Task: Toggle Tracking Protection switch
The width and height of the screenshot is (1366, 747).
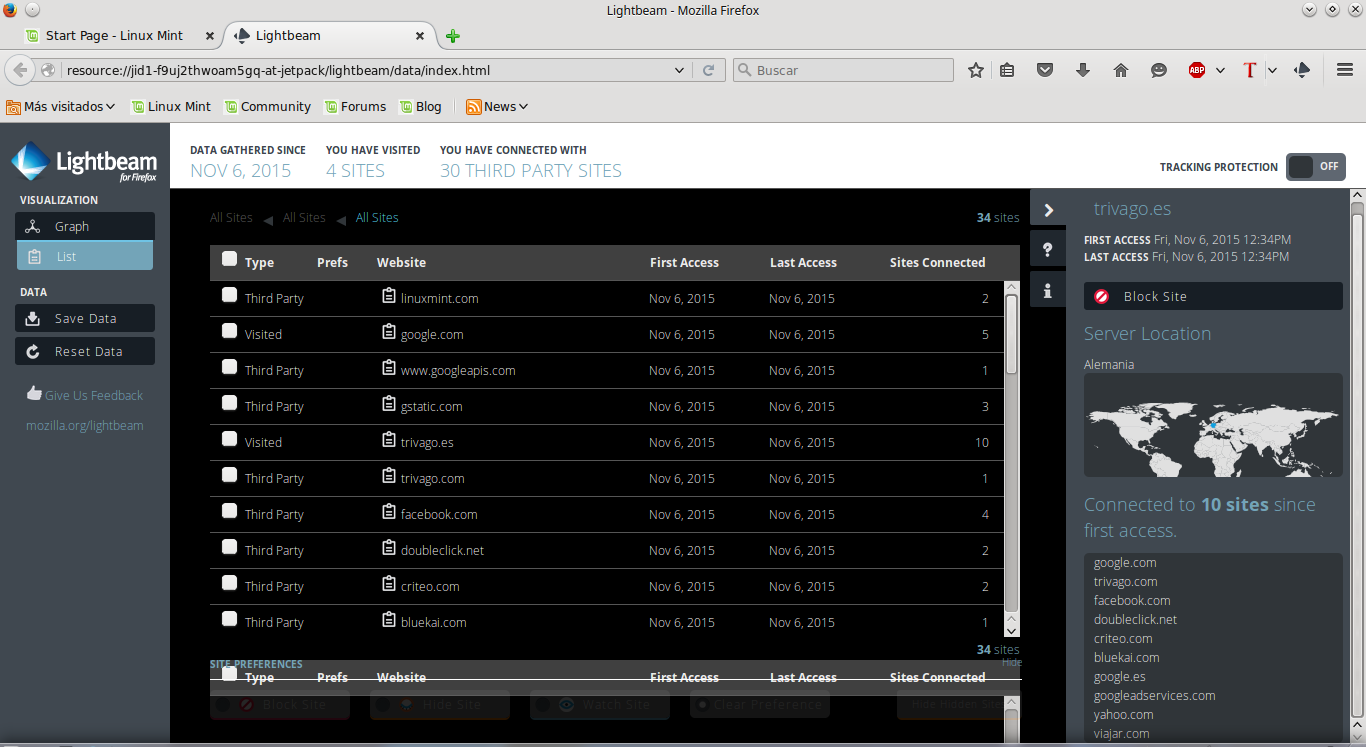Action: pos(1316,167)
